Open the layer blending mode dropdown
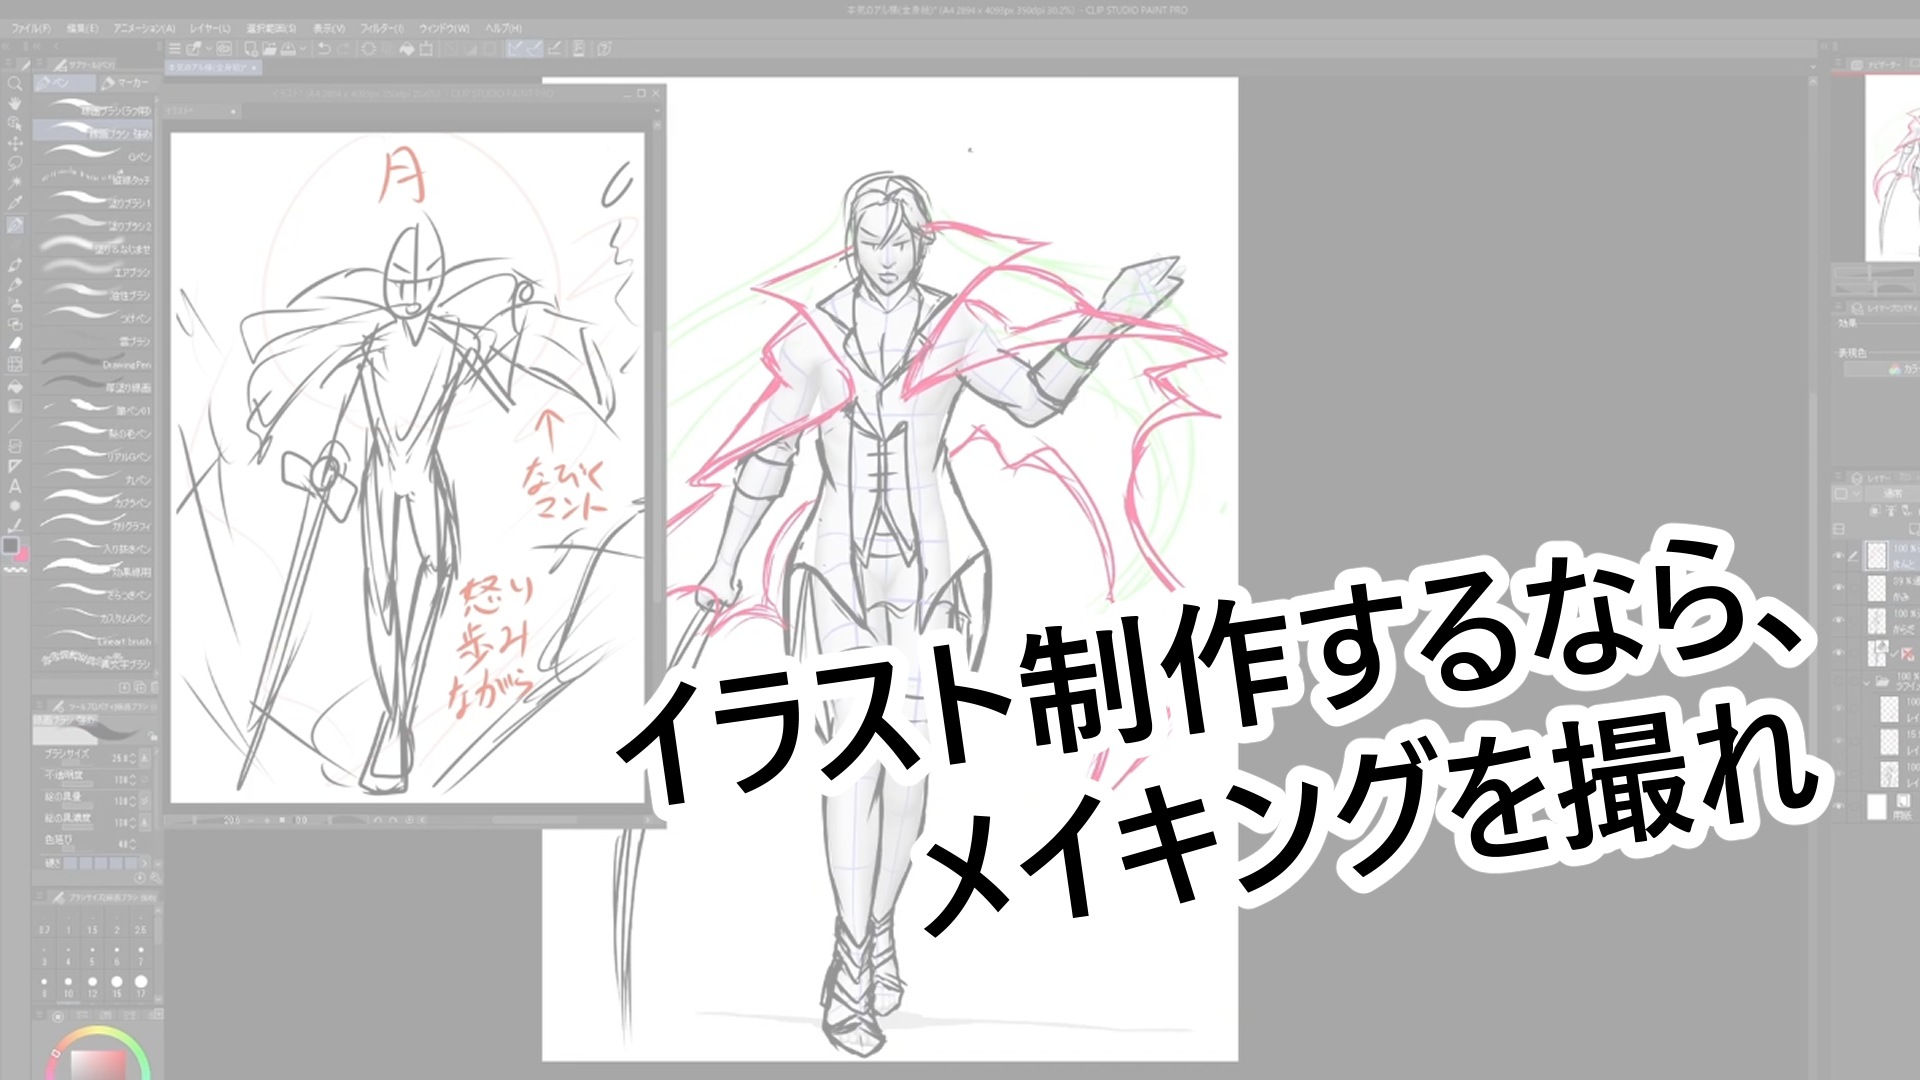This screenshot has height=1080, width=1920. pyautogui.click(x=1892, y=494)
